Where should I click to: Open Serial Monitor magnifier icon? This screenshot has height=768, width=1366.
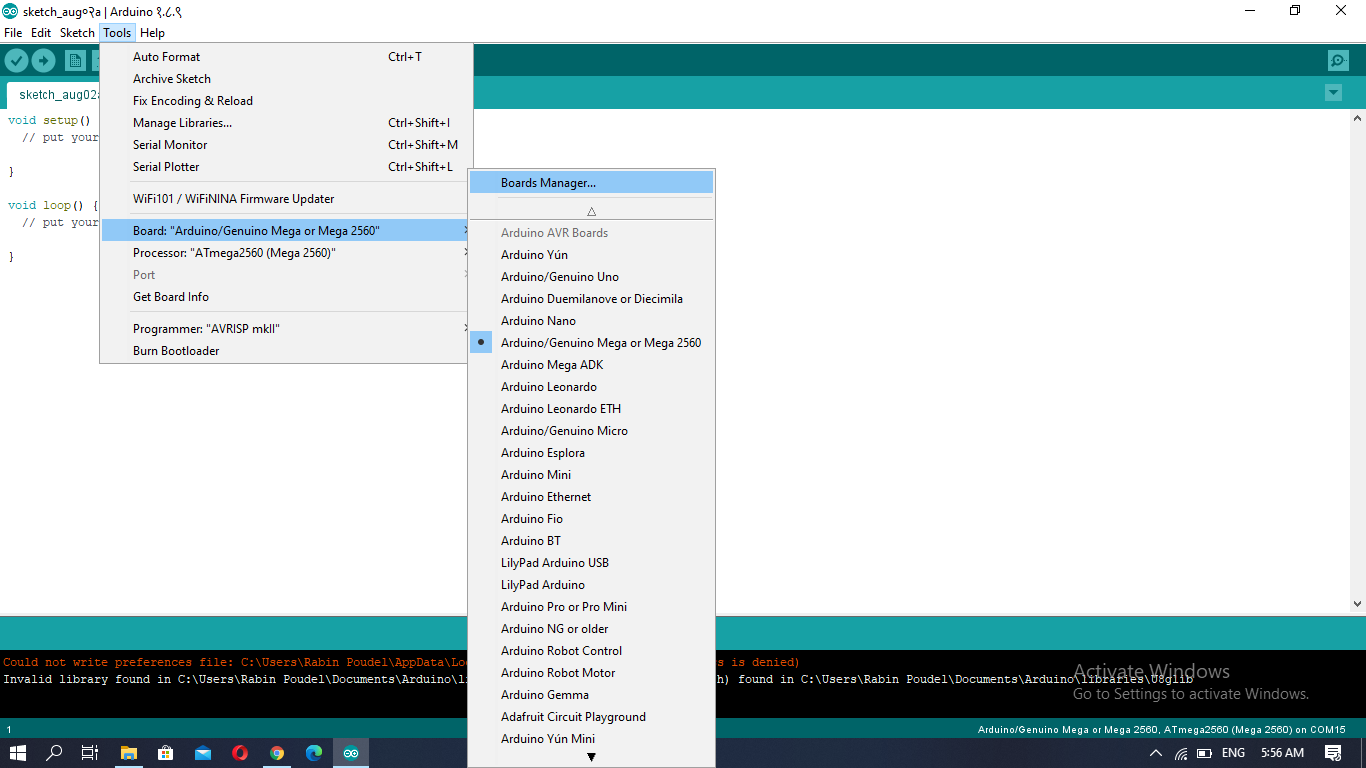1338,61
